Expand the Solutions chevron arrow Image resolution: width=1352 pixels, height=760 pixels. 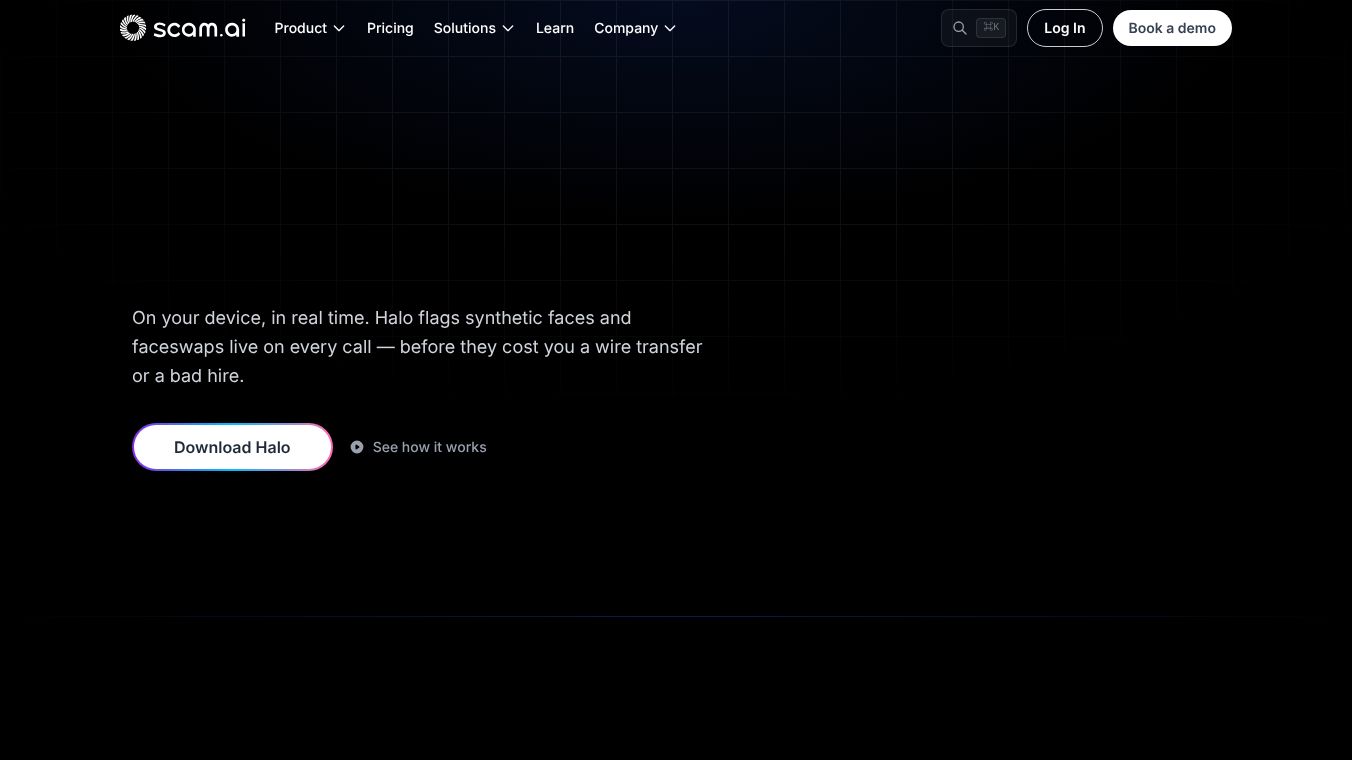508,28
